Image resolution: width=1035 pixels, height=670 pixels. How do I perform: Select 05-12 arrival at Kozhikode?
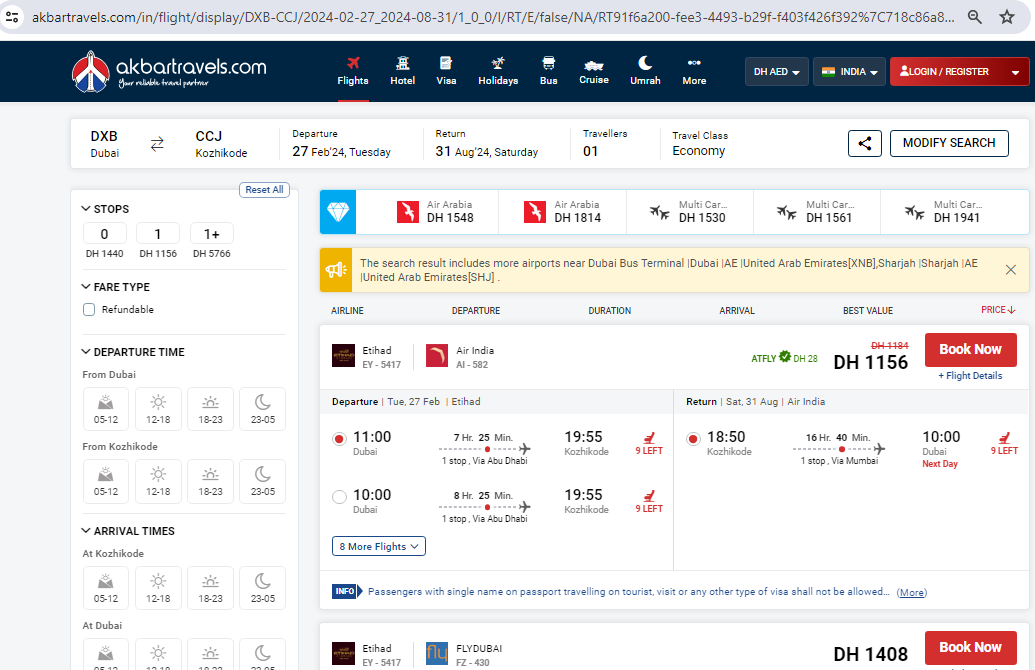tap(106, 588)
